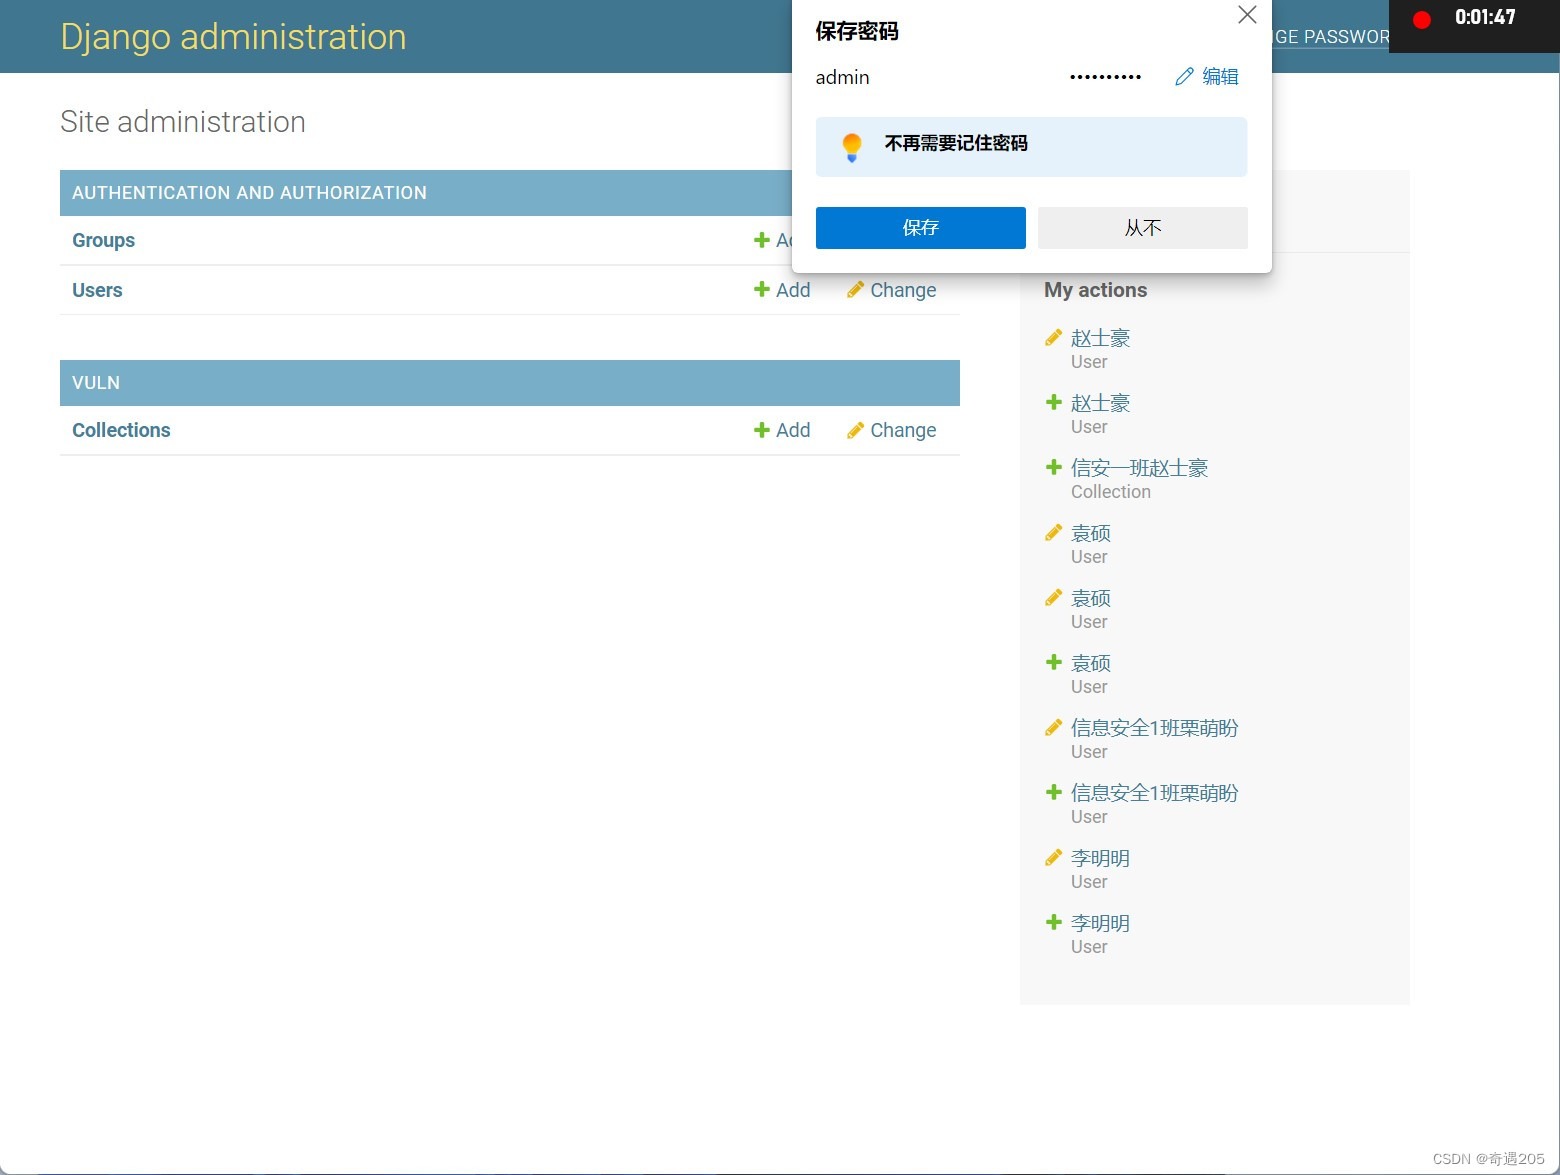Click the pencil icon in Users row

tap(855, 290)
